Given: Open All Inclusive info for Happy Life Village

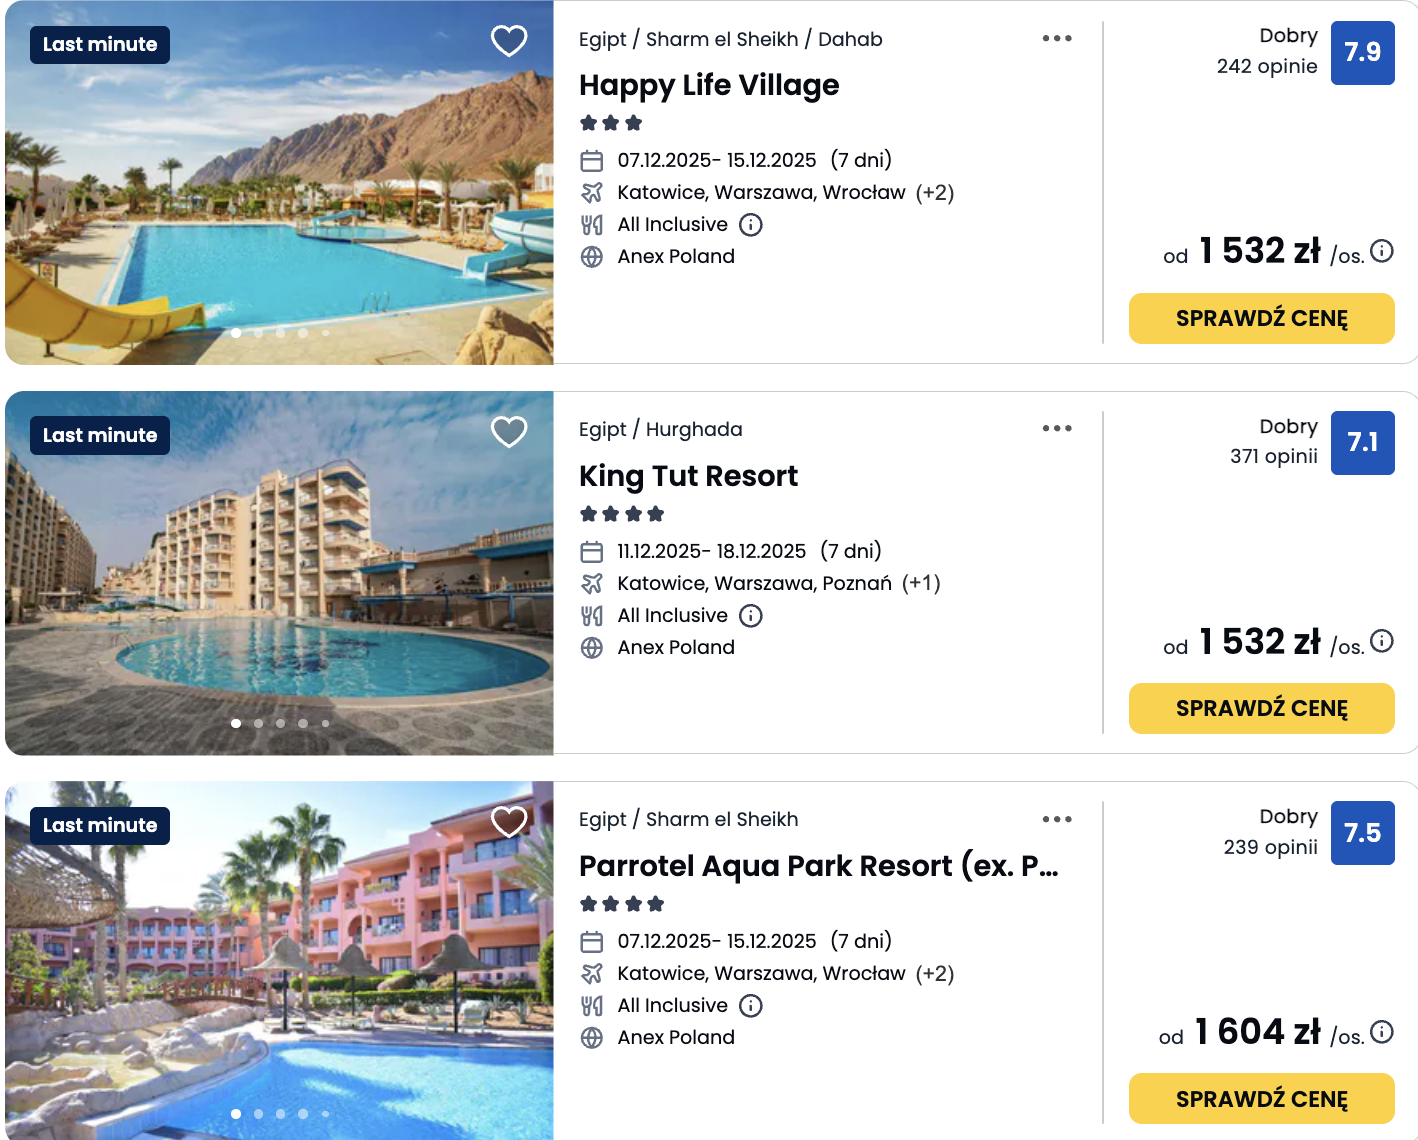Looking at the screenshot, I should (750, 224).
